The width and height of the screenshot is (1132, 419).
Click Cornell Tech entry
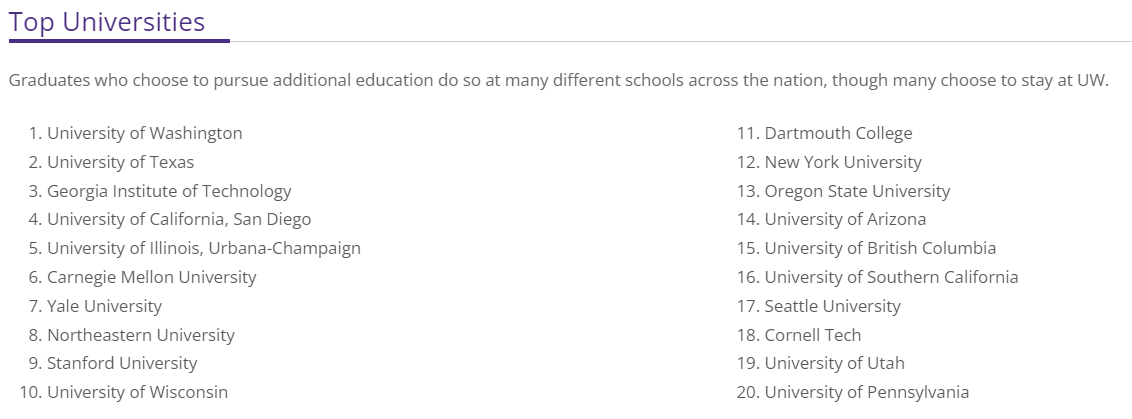point(813,334)
